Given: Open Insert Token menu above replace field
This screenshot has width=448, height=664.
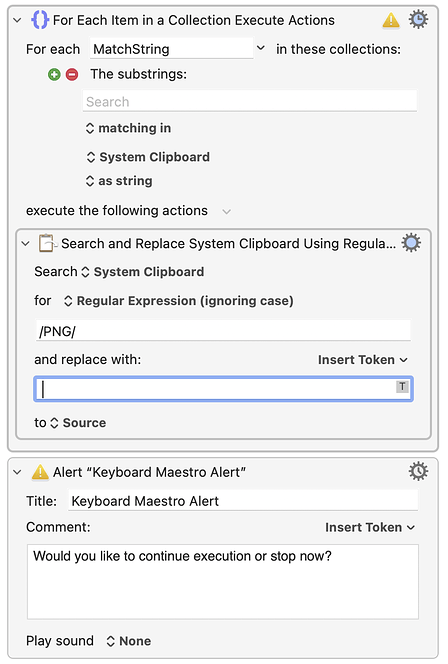Looking at the screenshot, I should click(362, 360).
